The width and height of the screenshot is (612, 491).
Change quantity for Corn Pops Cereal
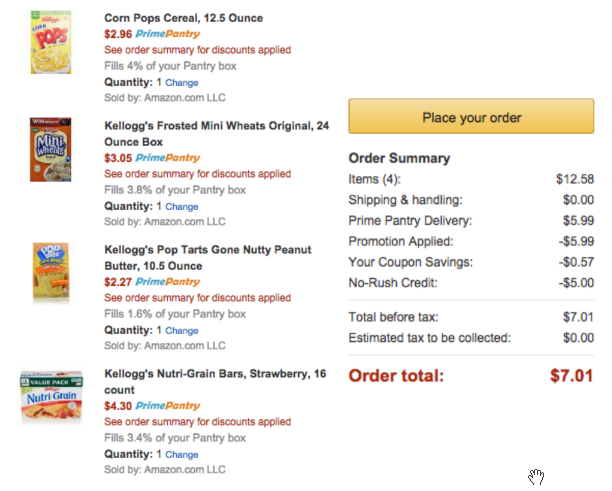[181, 82]
